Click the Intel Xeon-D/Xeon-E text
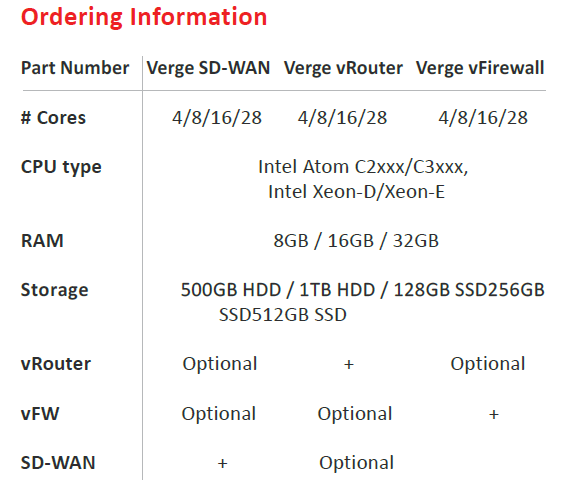Viewport: 578px width, 480px height. [356, 192]
